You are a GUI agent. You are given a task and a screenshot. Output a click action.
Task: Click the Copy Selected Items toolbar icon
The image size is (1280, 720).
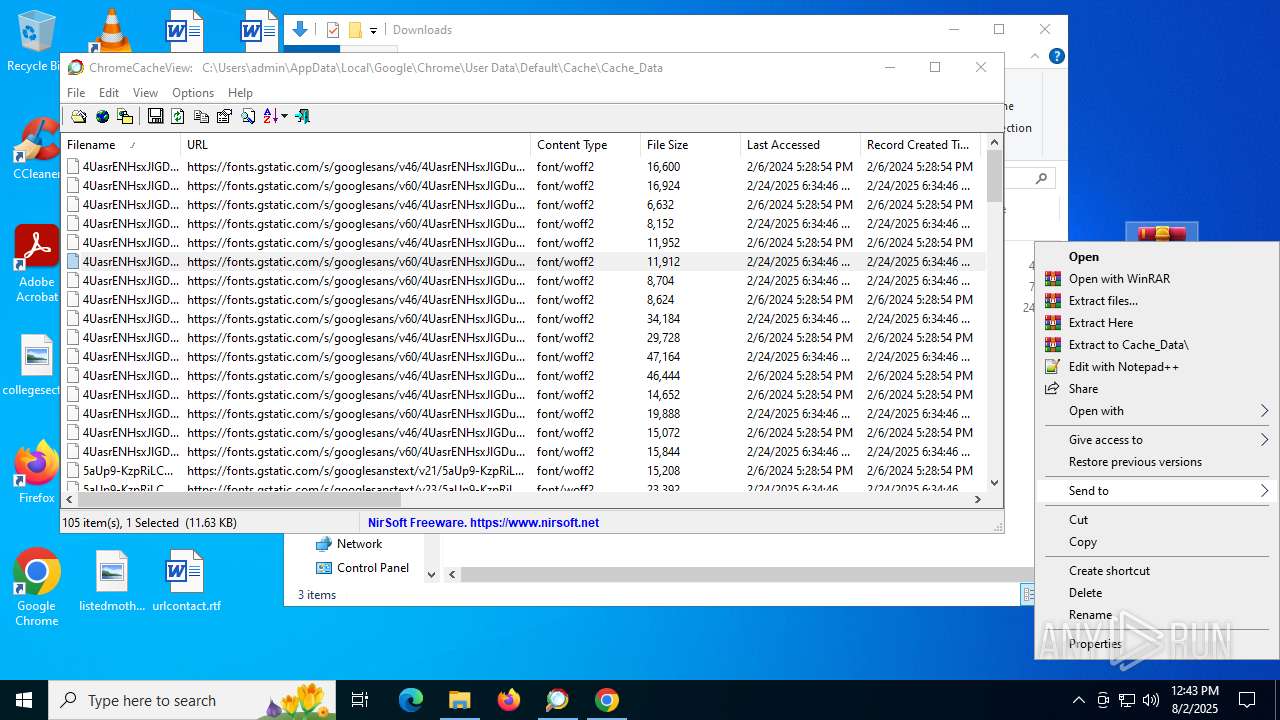tap(201, 117)
